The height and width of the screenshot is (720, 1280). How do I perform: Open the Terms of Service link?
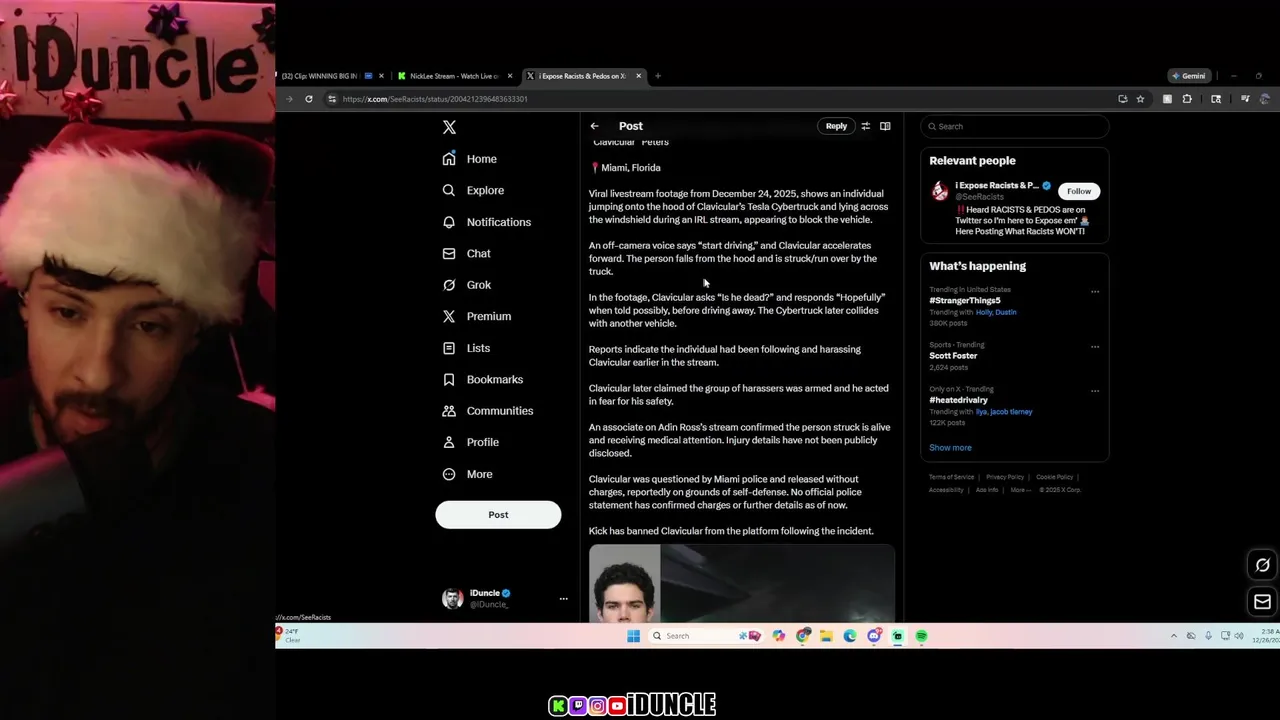click(951, 477)
